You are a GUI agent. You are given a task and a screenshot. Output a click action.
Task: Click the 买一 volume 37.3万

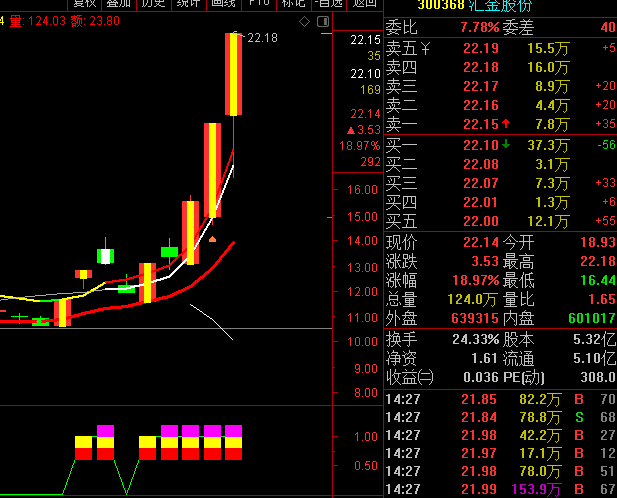click(548, 146)
